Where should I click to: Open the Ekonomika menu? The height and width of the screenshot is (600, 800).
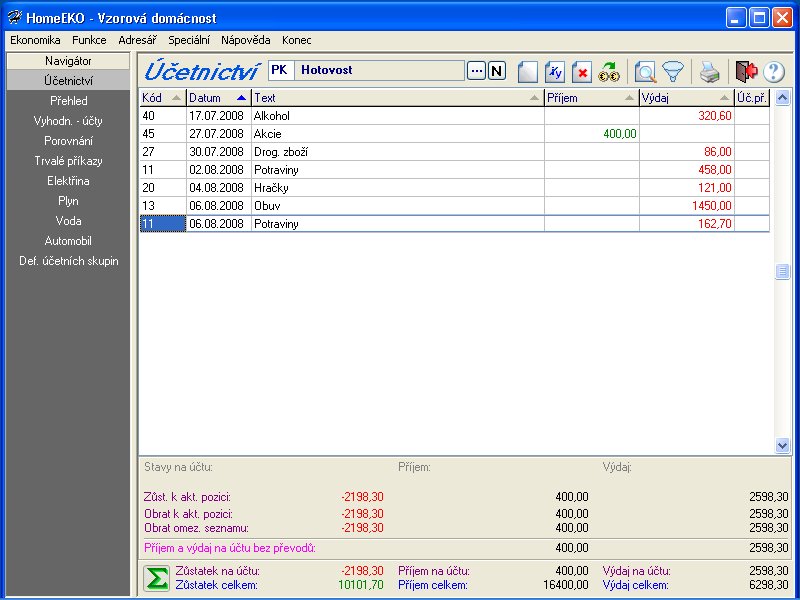pyautogui.click(x=35, y=40)
